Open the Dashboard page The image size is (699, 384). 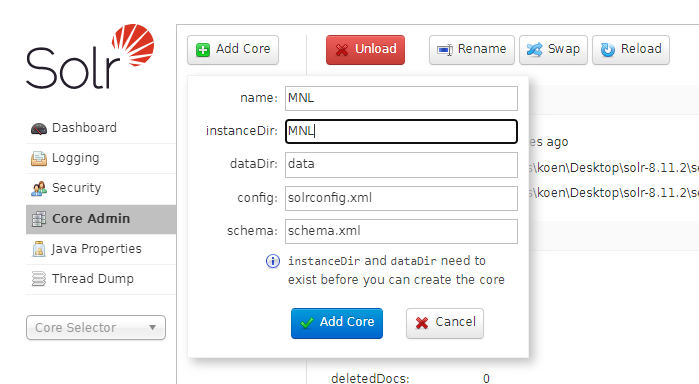[101, 128]
